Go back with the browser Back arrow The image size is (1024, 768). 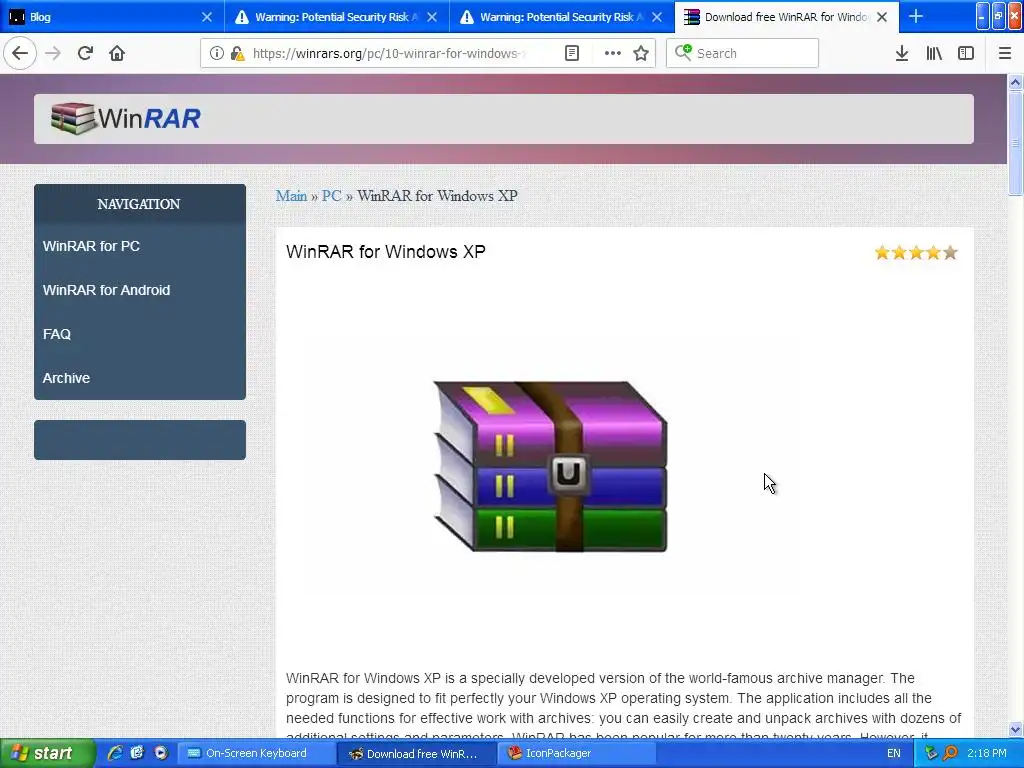[20, 53]
